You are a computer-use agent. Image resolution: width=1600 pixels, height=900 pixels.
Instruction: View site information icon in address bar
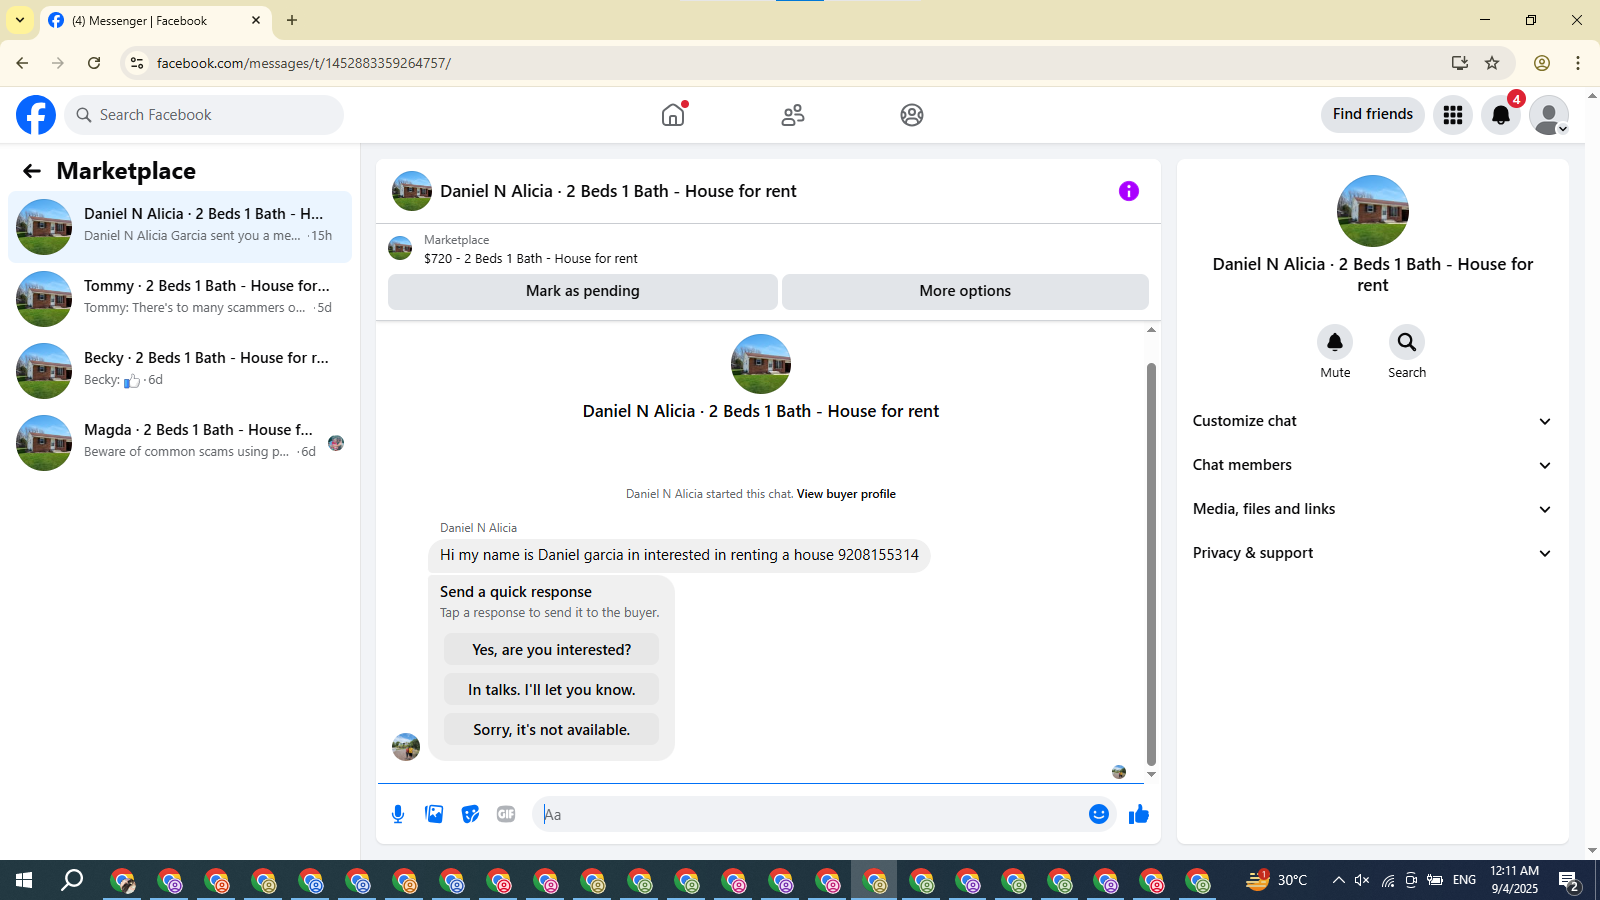[x=137, y=63]
